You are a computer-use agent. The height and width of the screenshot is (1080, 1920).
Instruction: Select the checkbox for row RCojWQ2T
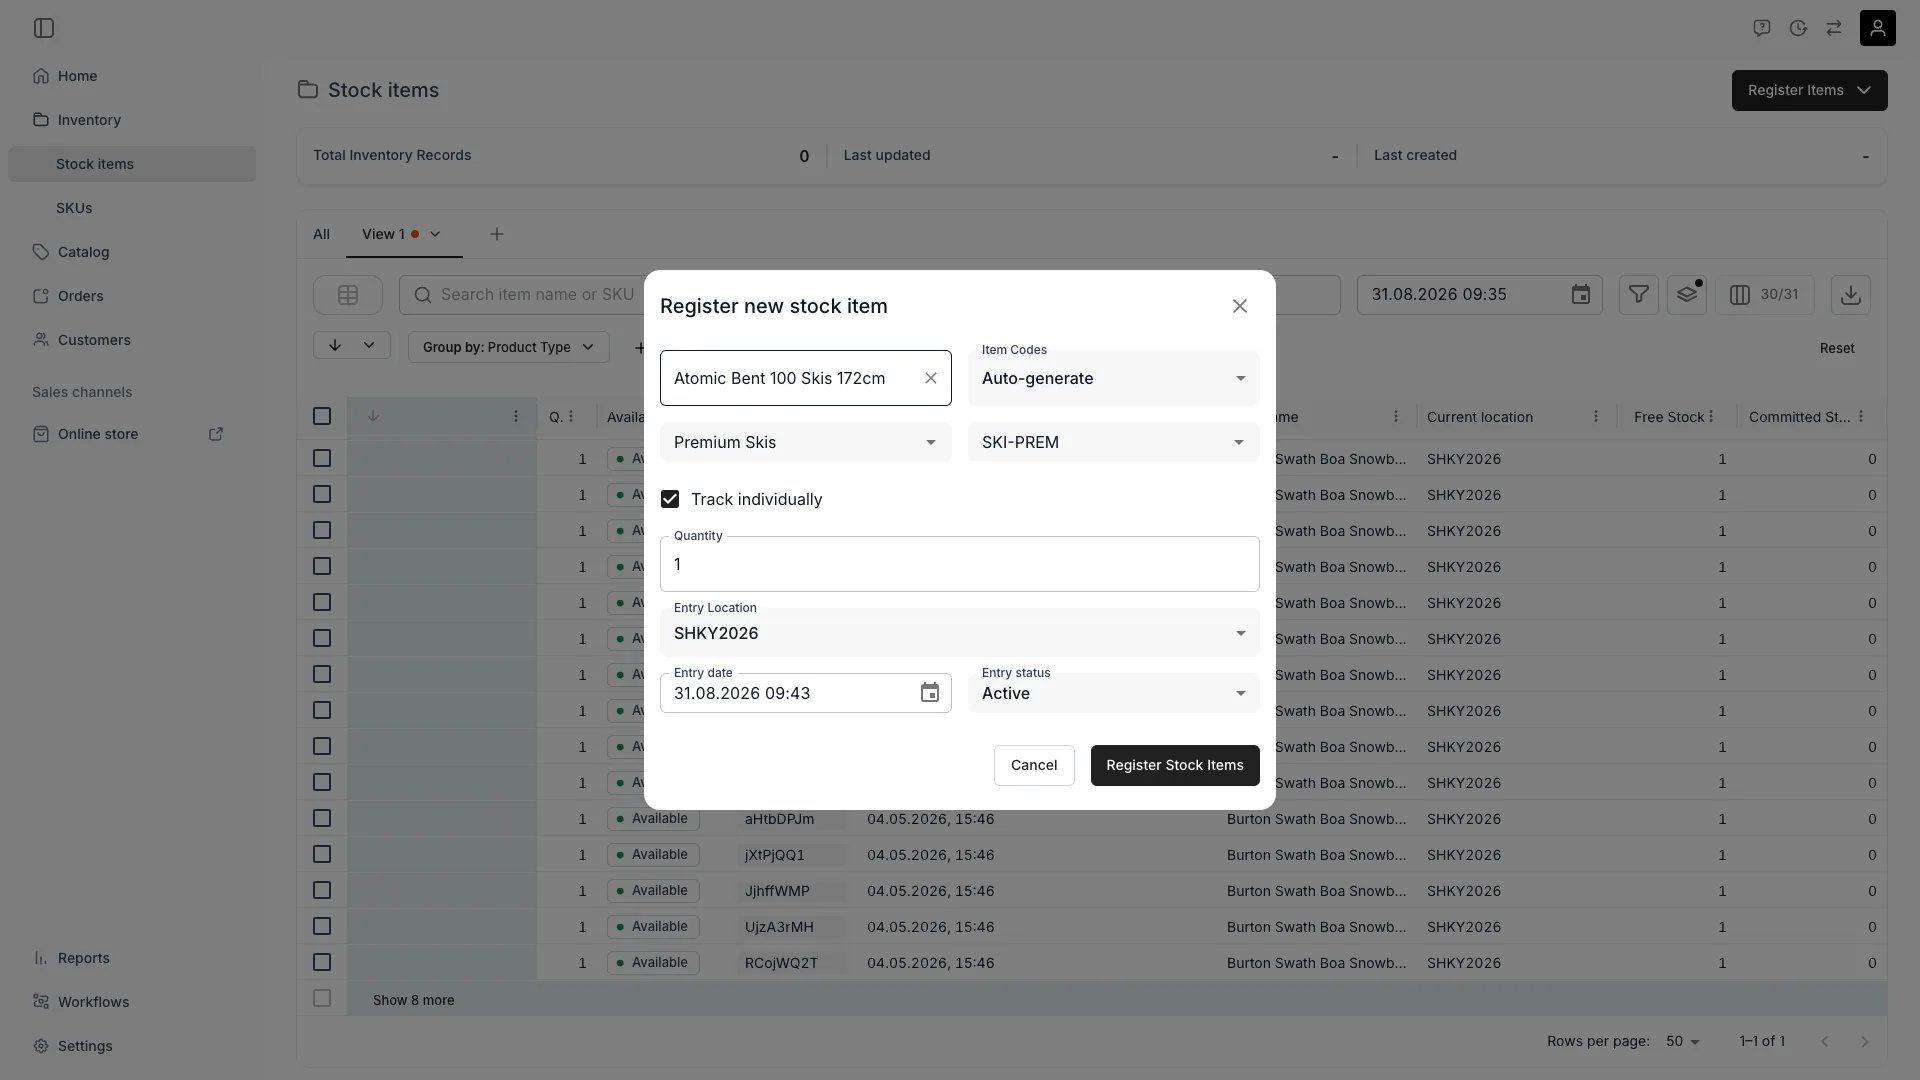(322, 962)
